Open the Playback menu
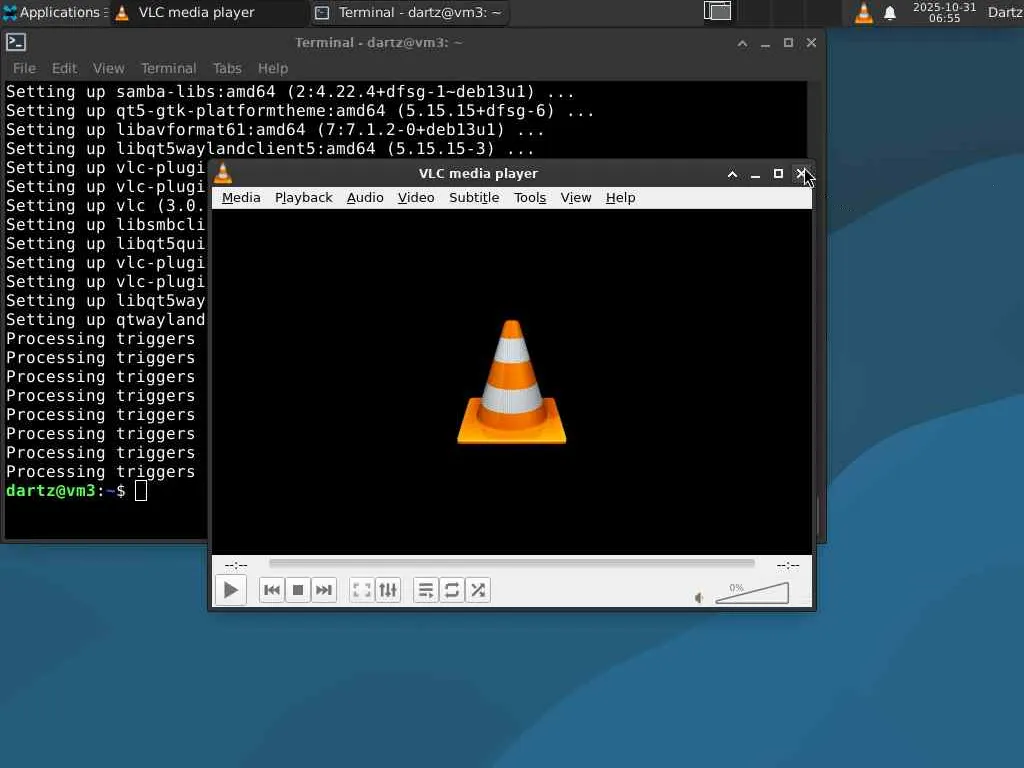 [x=304, y=198]
